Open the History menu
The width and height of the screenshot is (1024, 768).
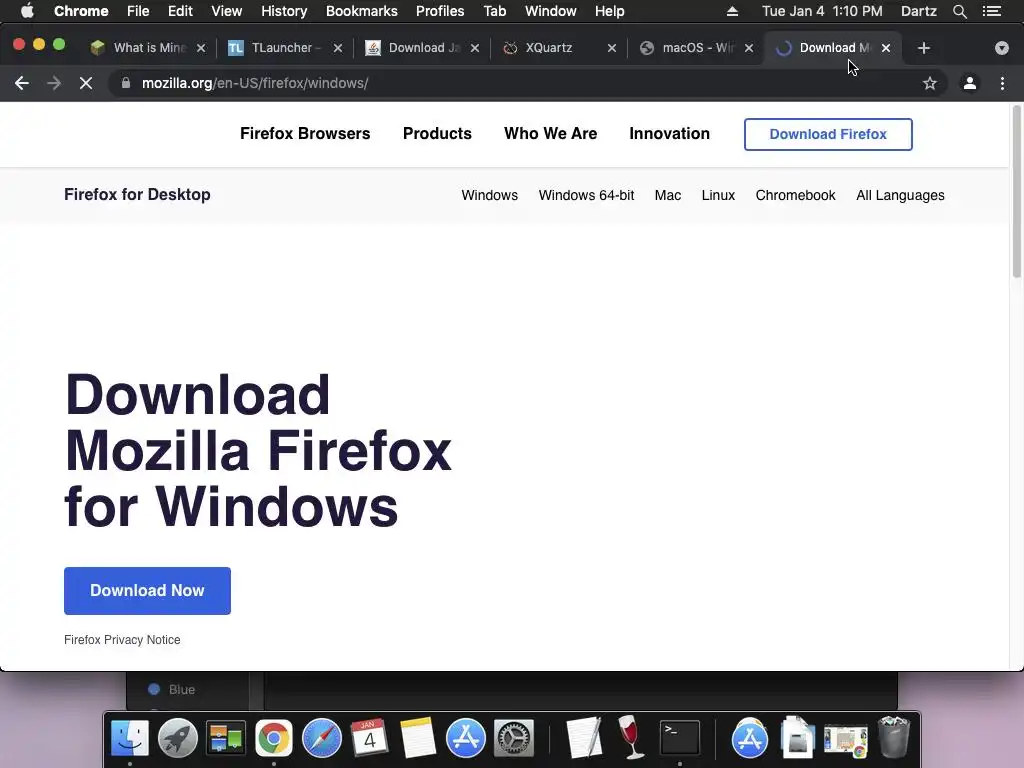point(284,11)
